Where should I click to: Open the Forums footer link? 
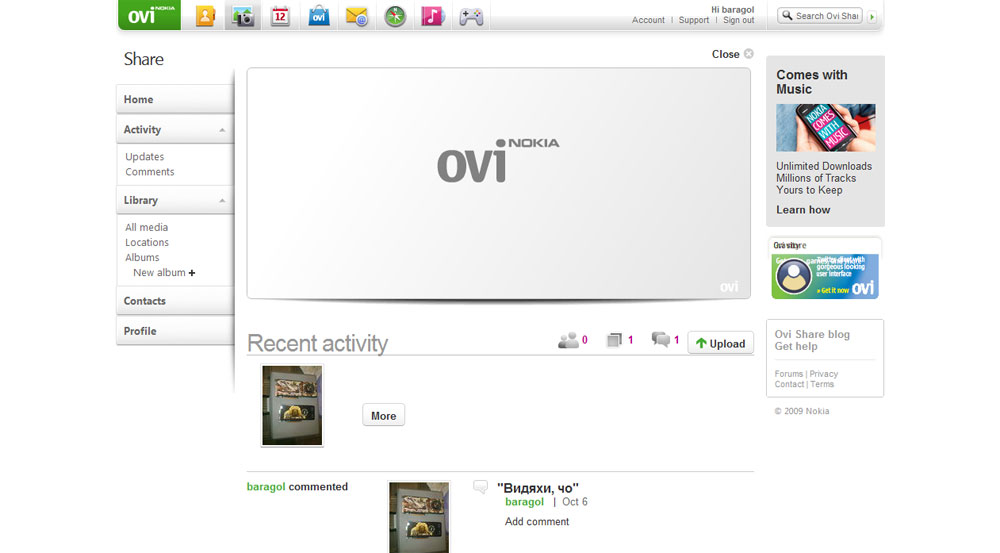pos(788,374)
